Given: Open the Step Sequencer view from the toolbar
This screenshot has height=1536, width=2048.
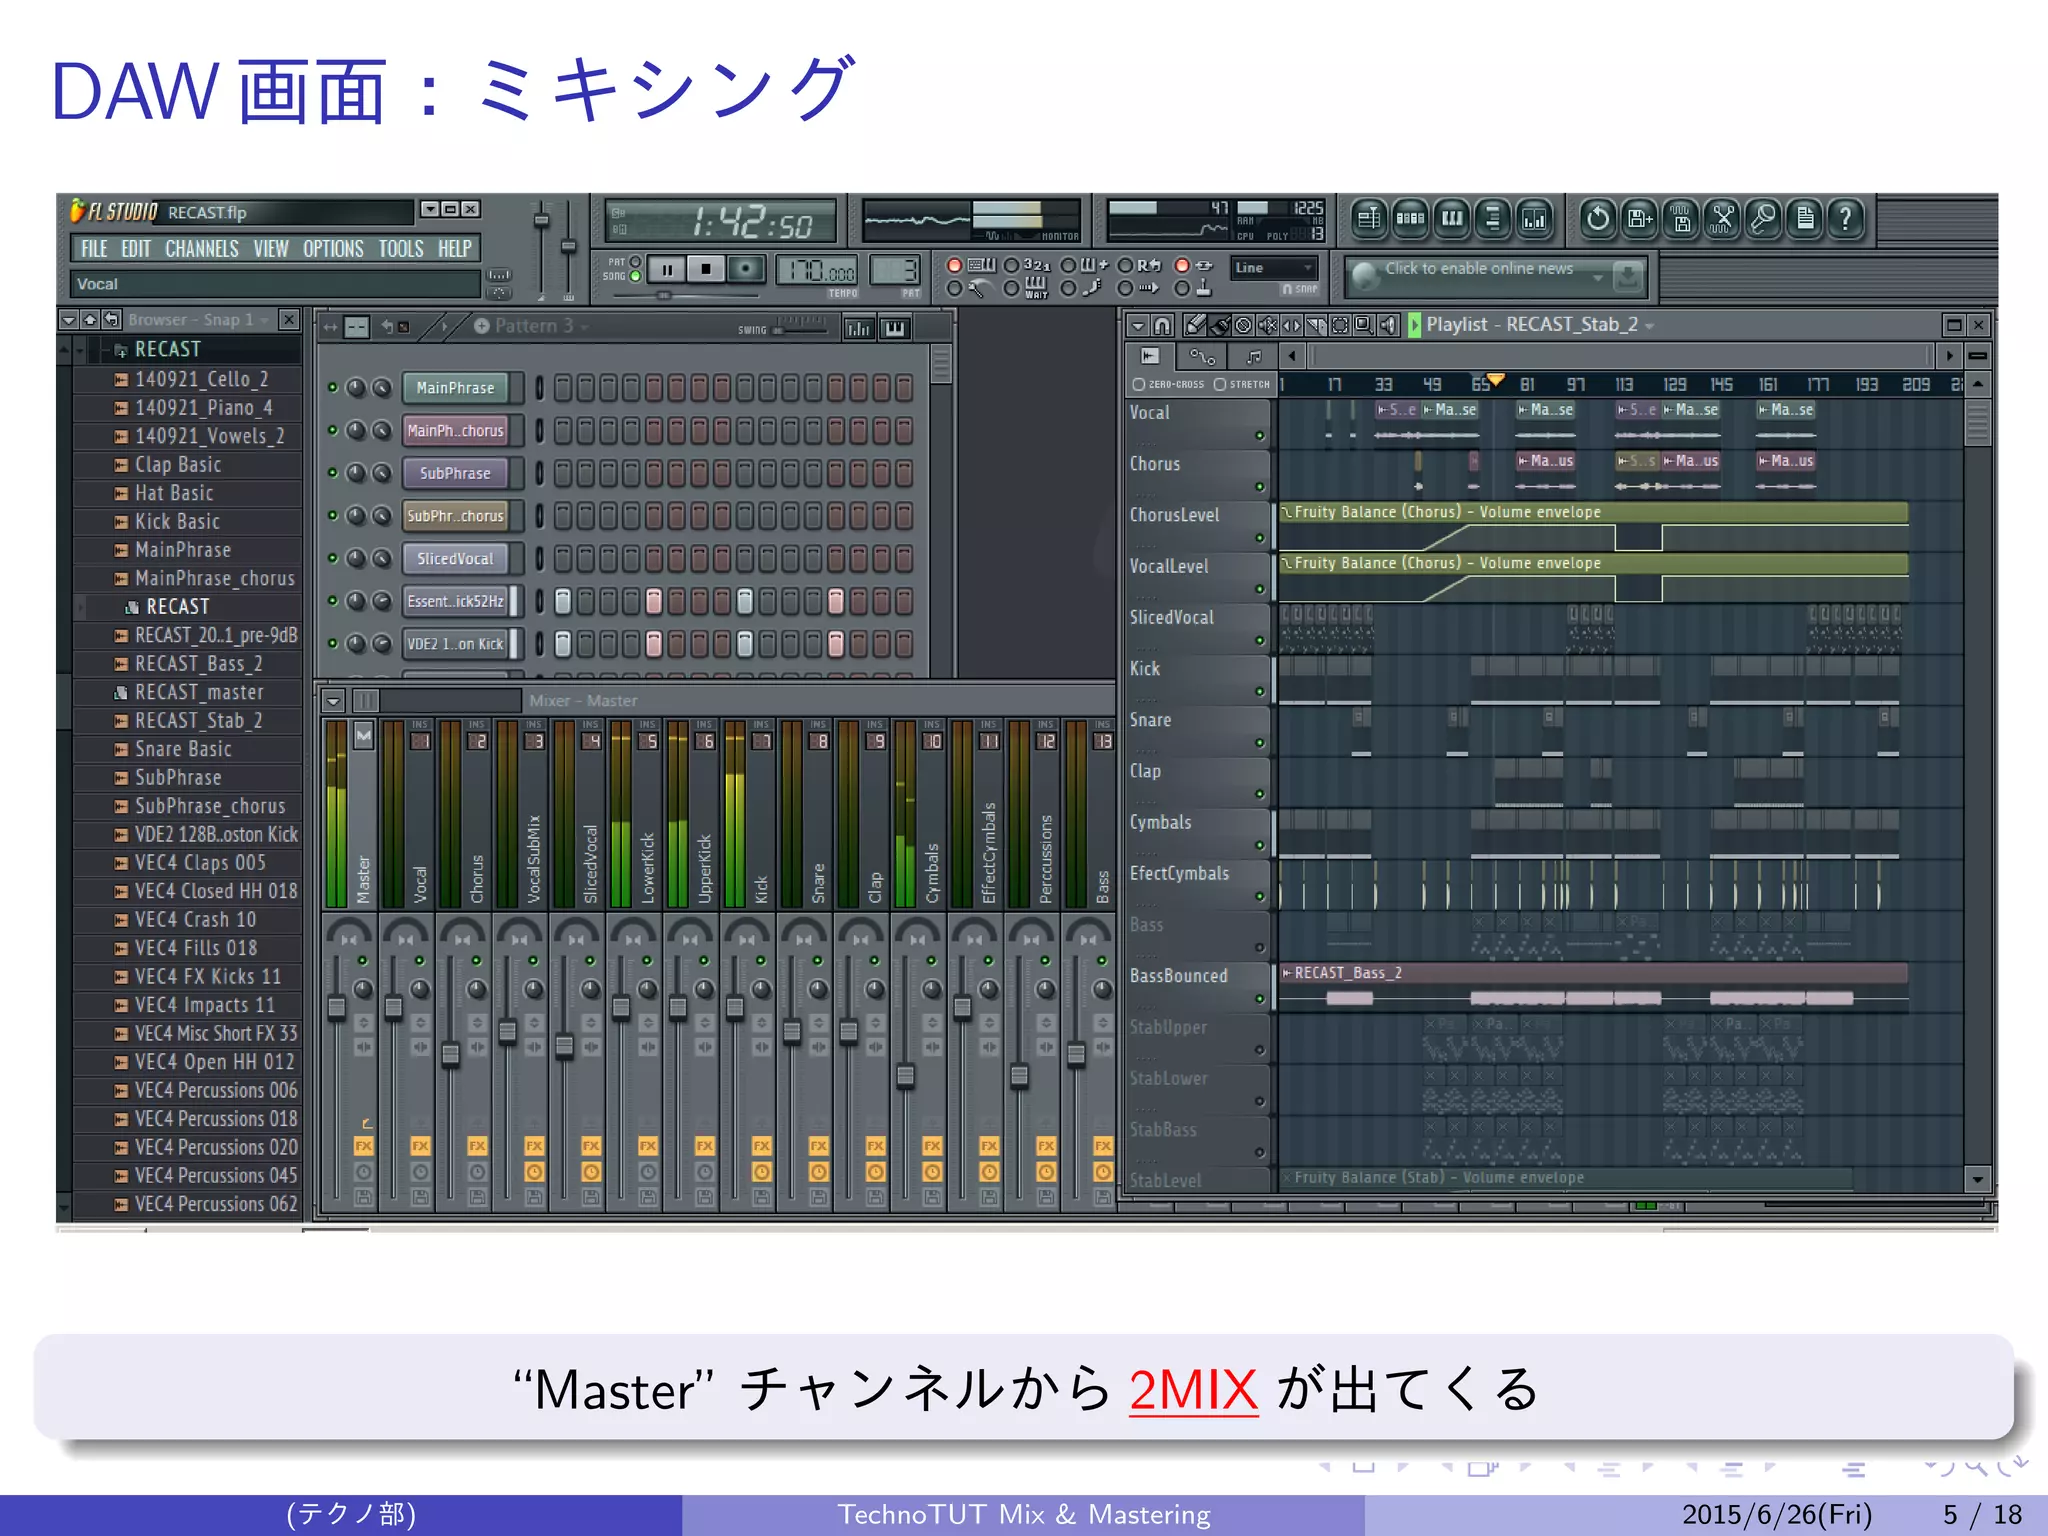Looking at the screenshot, I should (x=1410, y=218).
